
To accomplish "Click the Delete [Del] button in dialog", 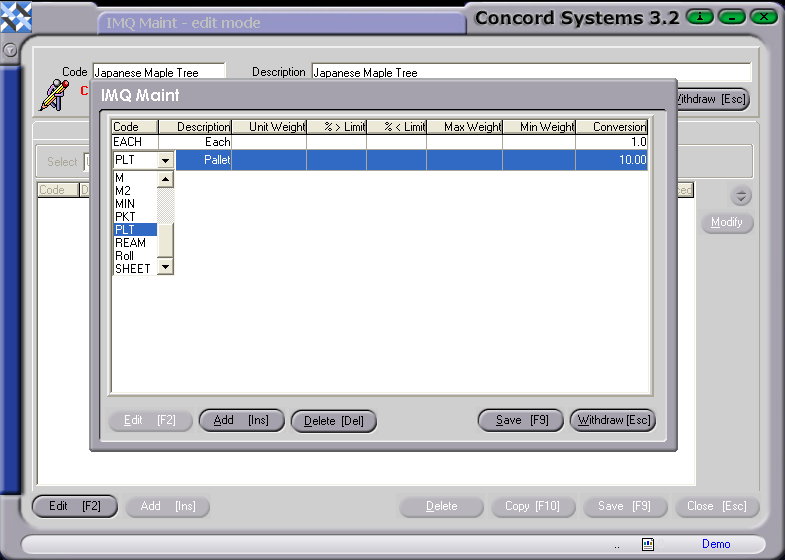I will point(334,421).
